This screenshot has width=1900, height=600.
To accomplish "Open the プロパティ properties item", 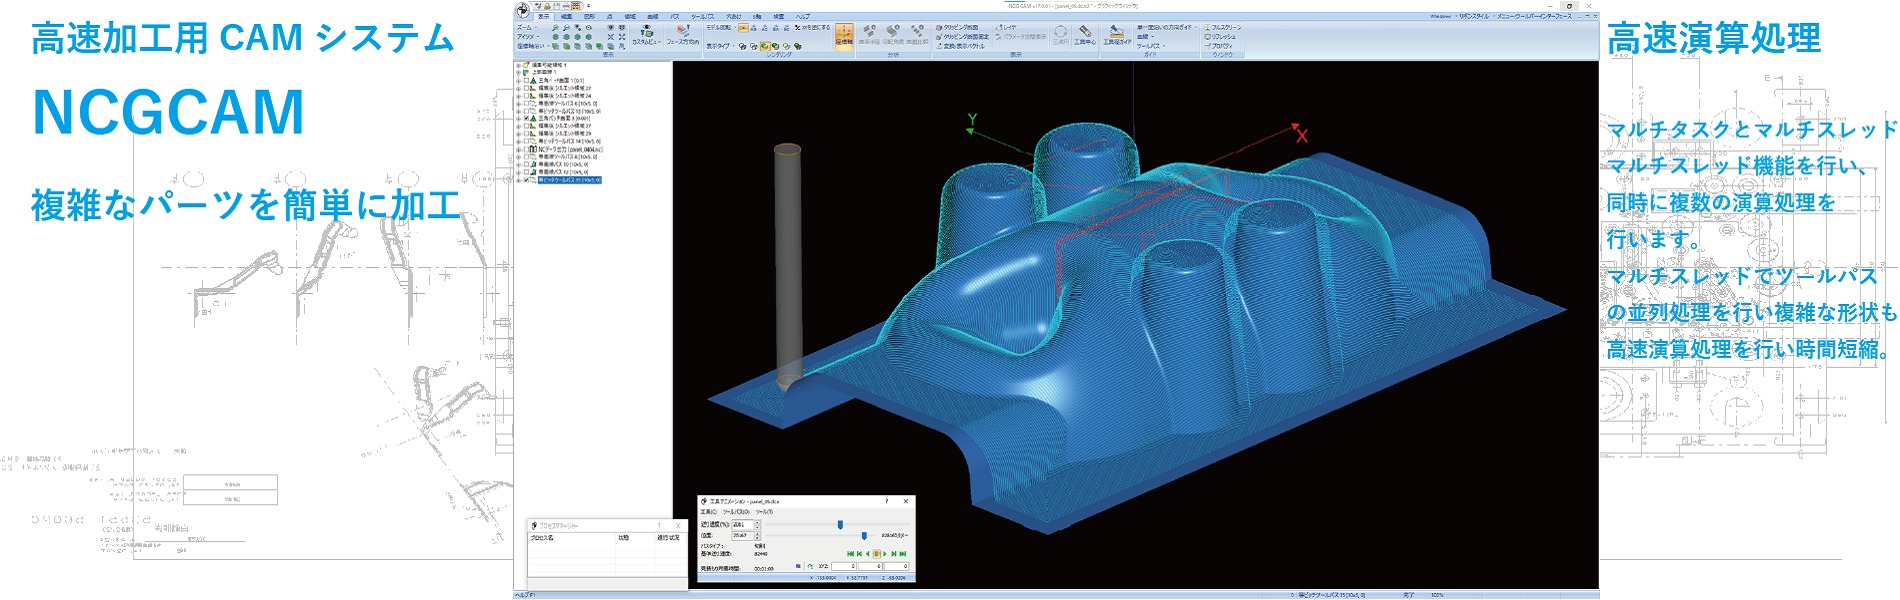I will point(1218,46).
